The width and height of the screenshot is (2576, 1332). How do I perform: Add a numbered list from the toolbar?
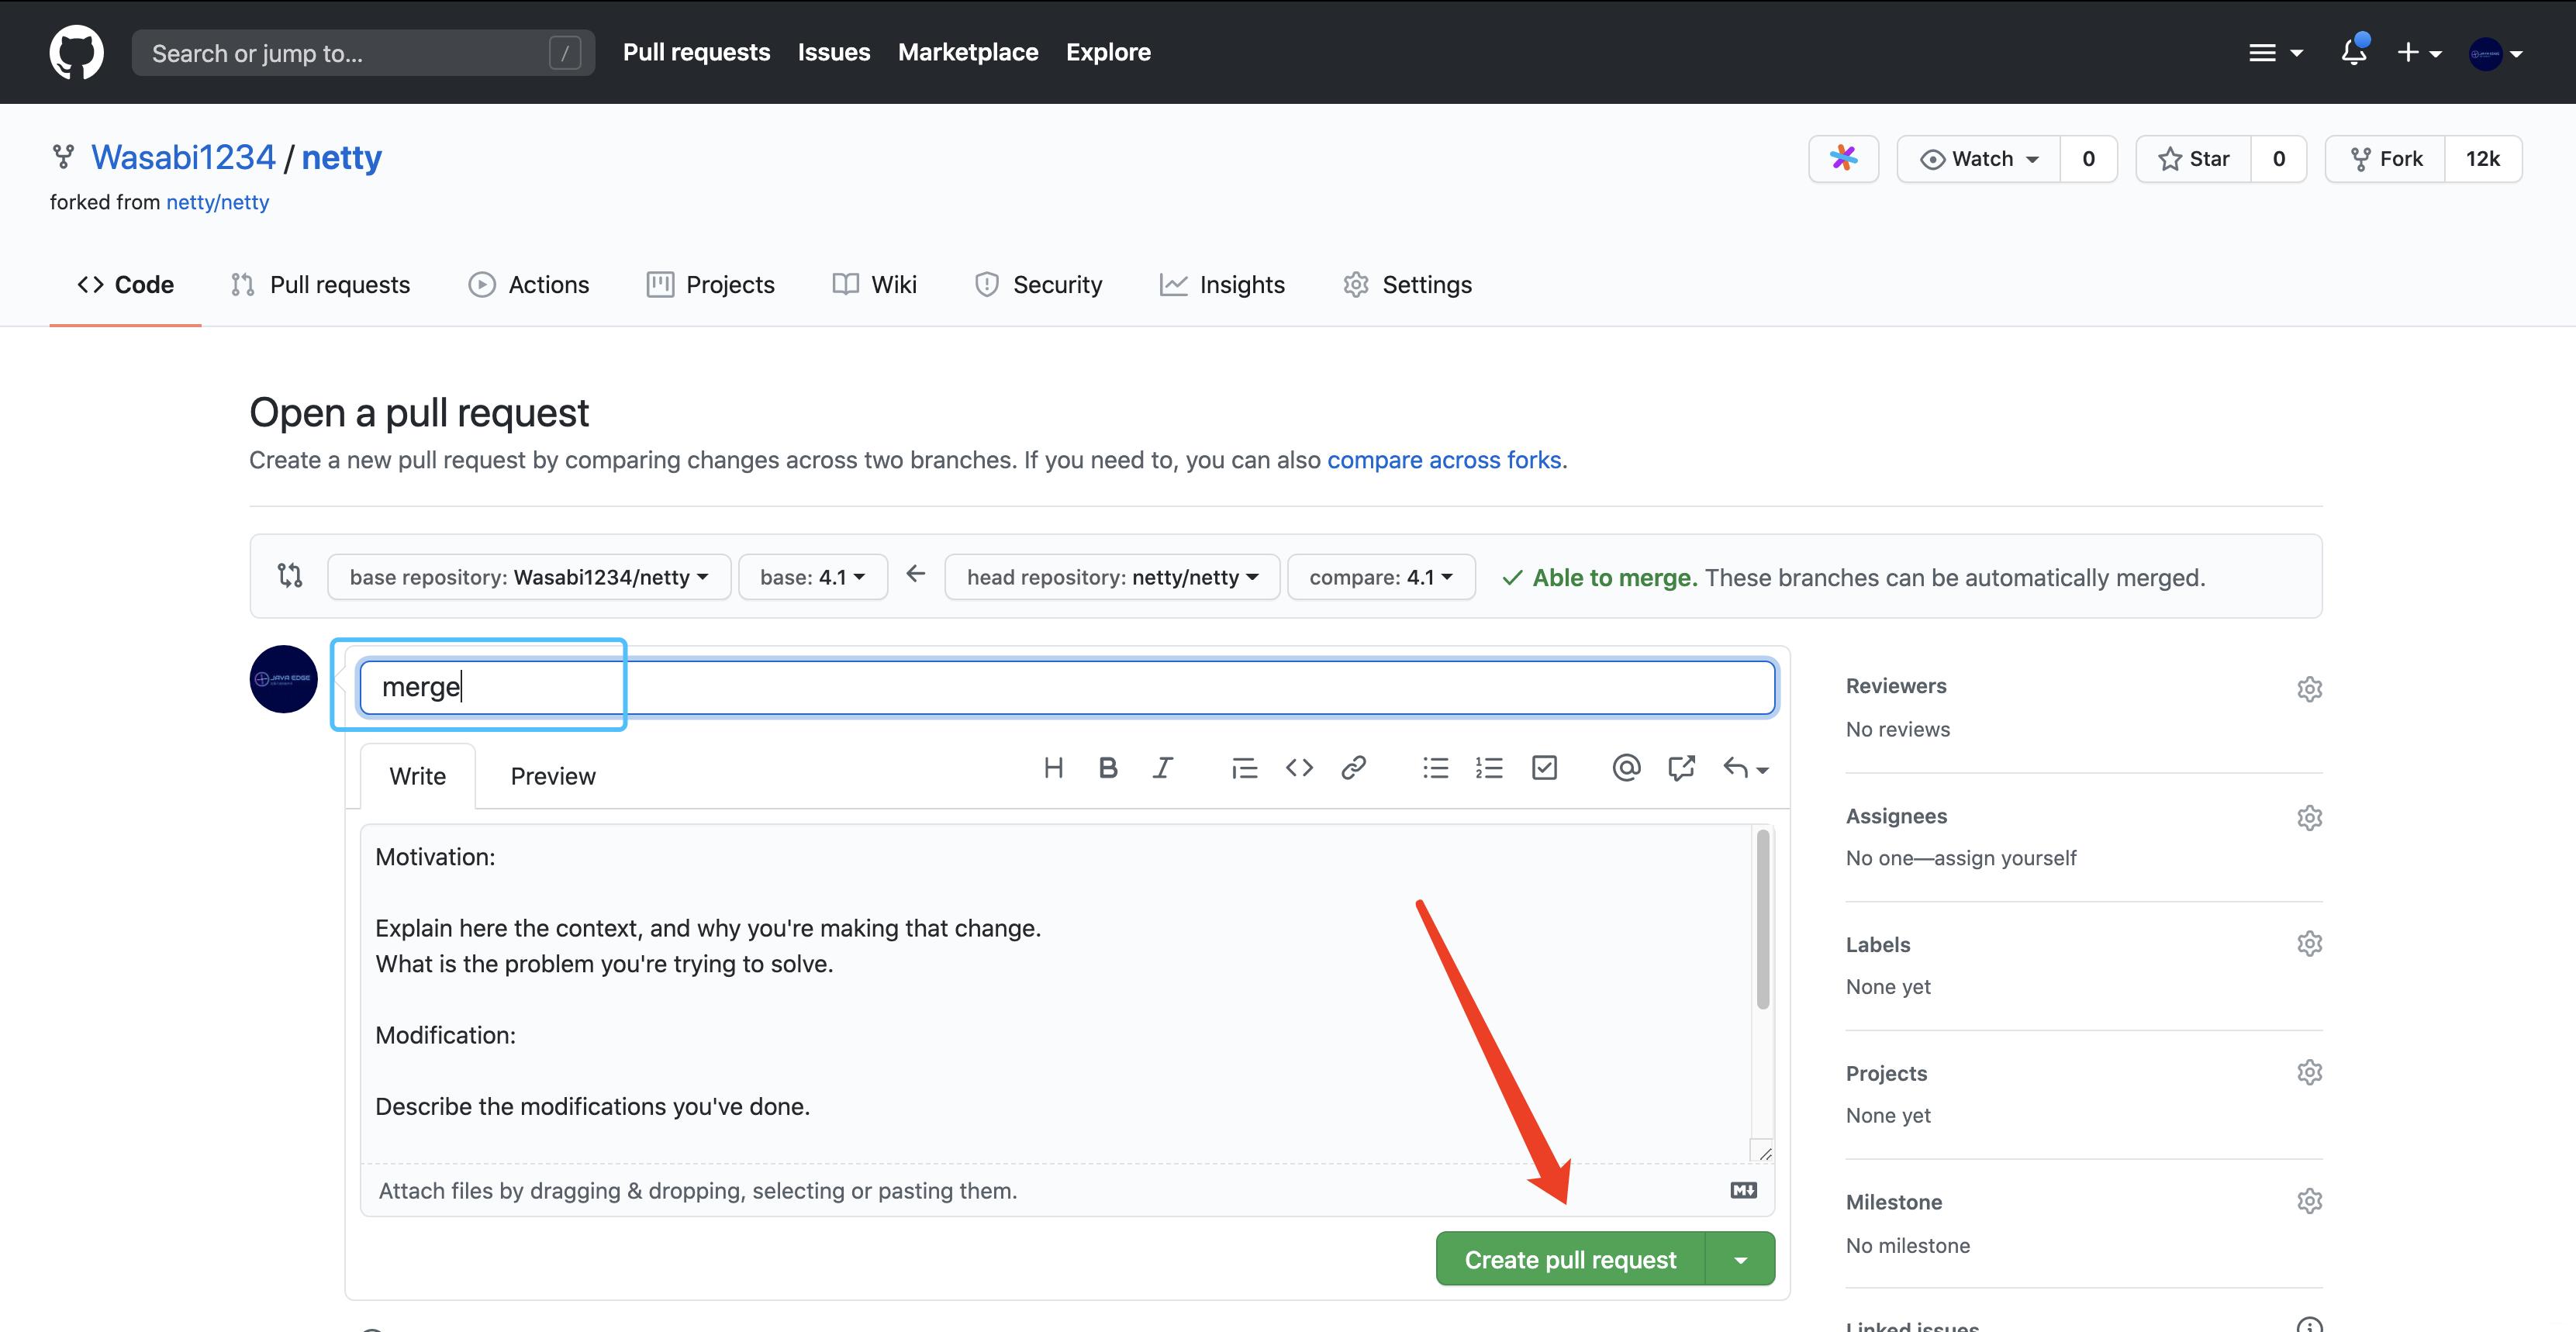coord(1489,768)
